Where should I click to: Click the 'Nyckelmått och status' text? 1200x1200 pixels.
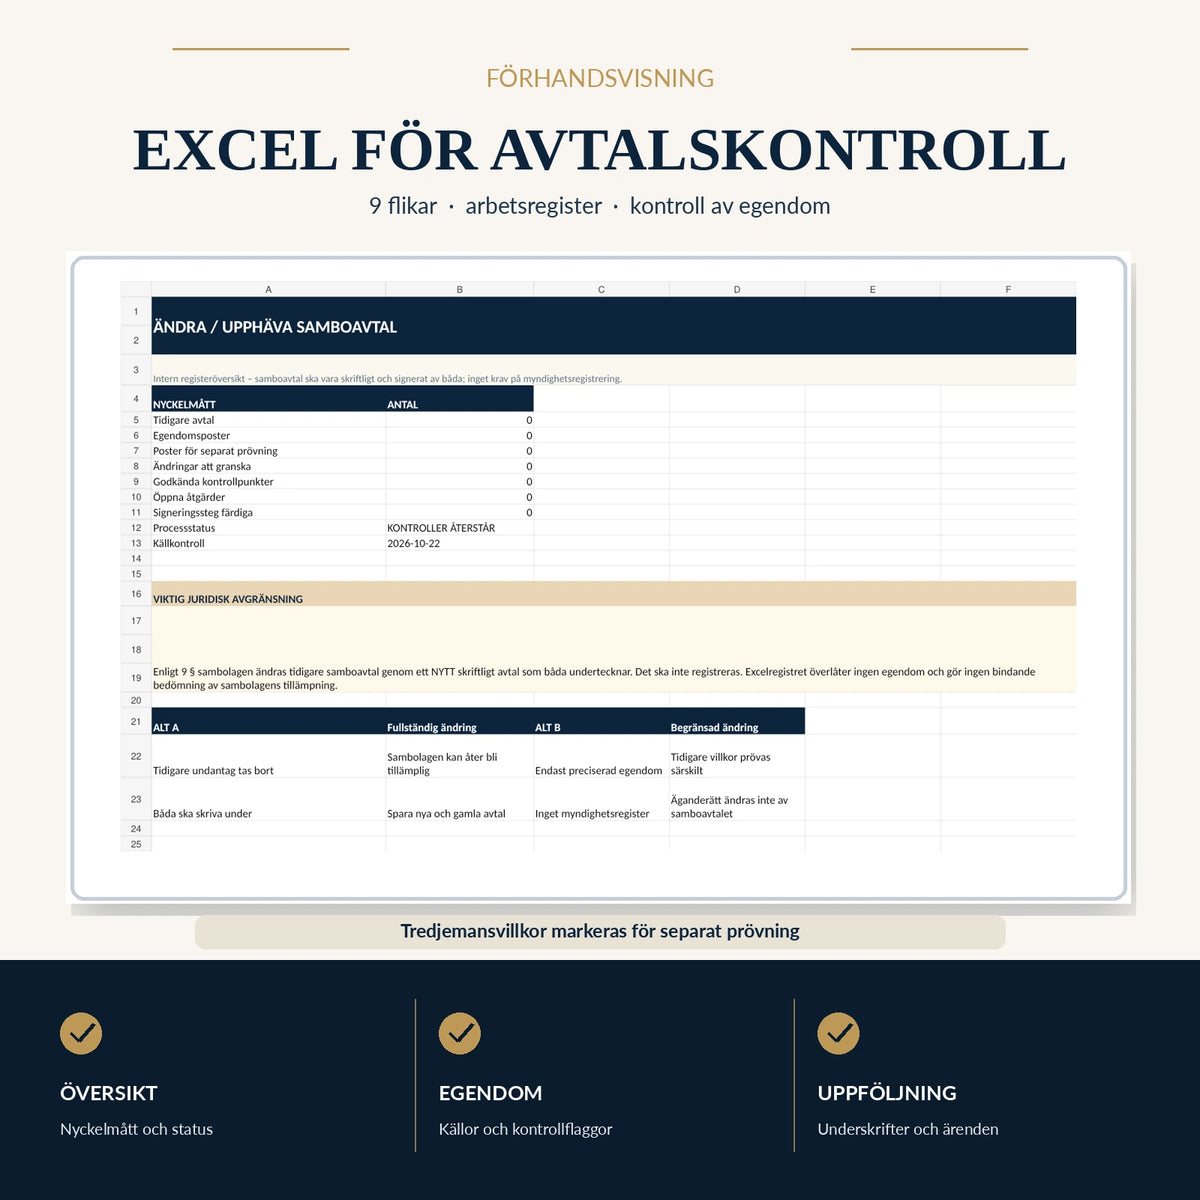[x=136, y=1129]
